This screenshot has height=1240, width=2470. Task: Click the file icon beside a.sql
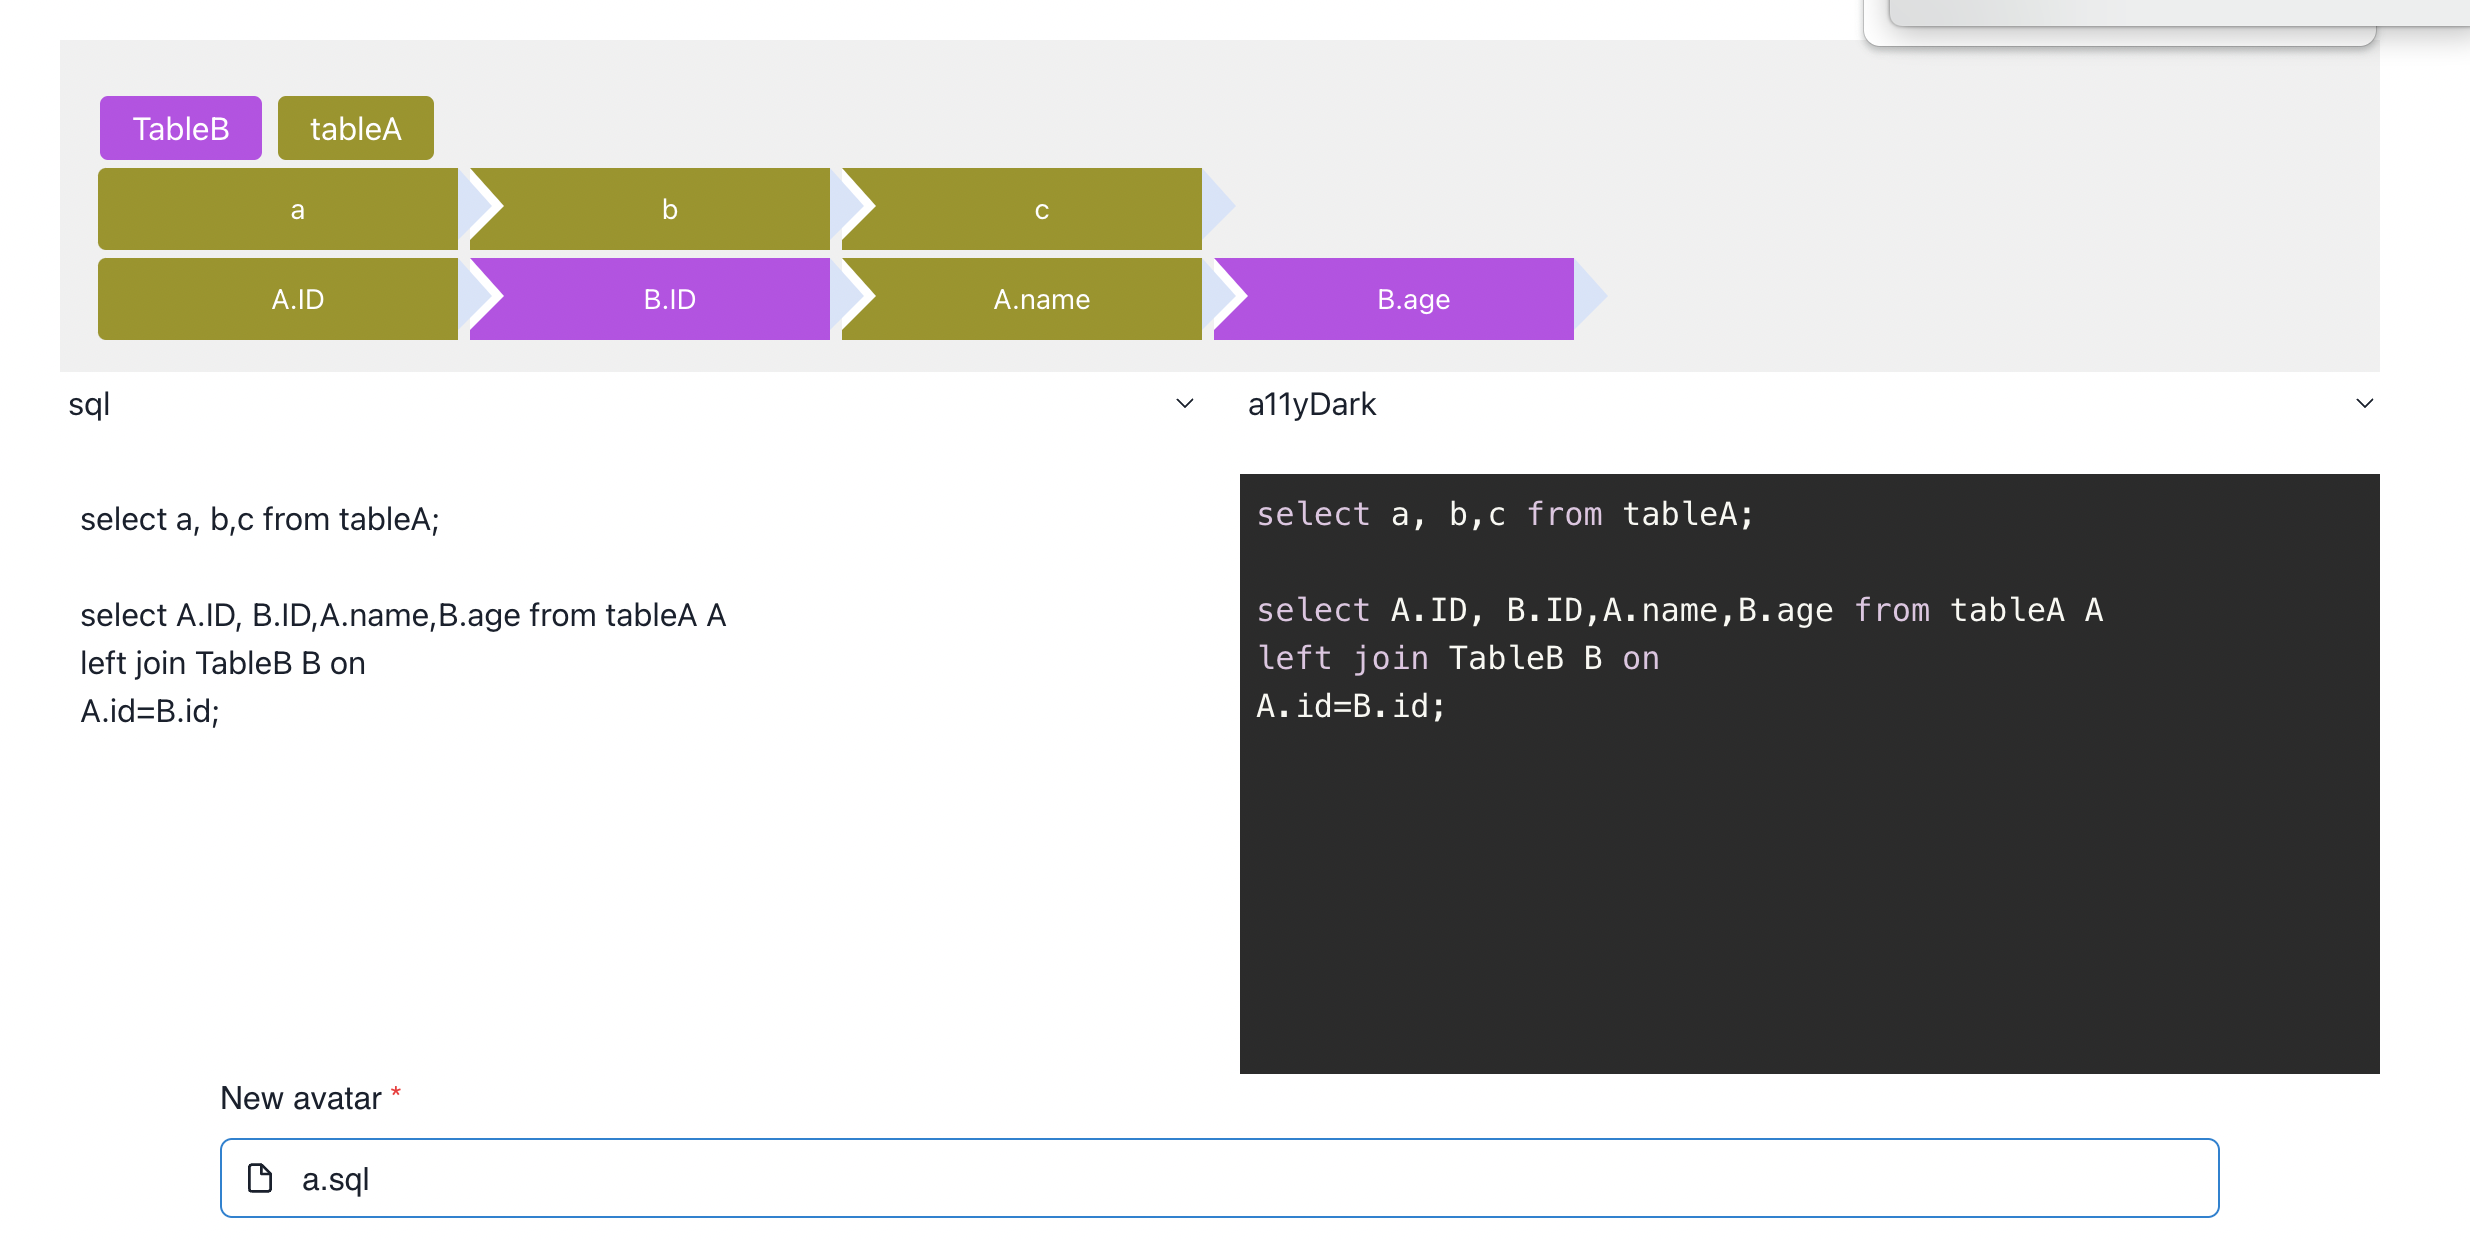pos(260,1178)
